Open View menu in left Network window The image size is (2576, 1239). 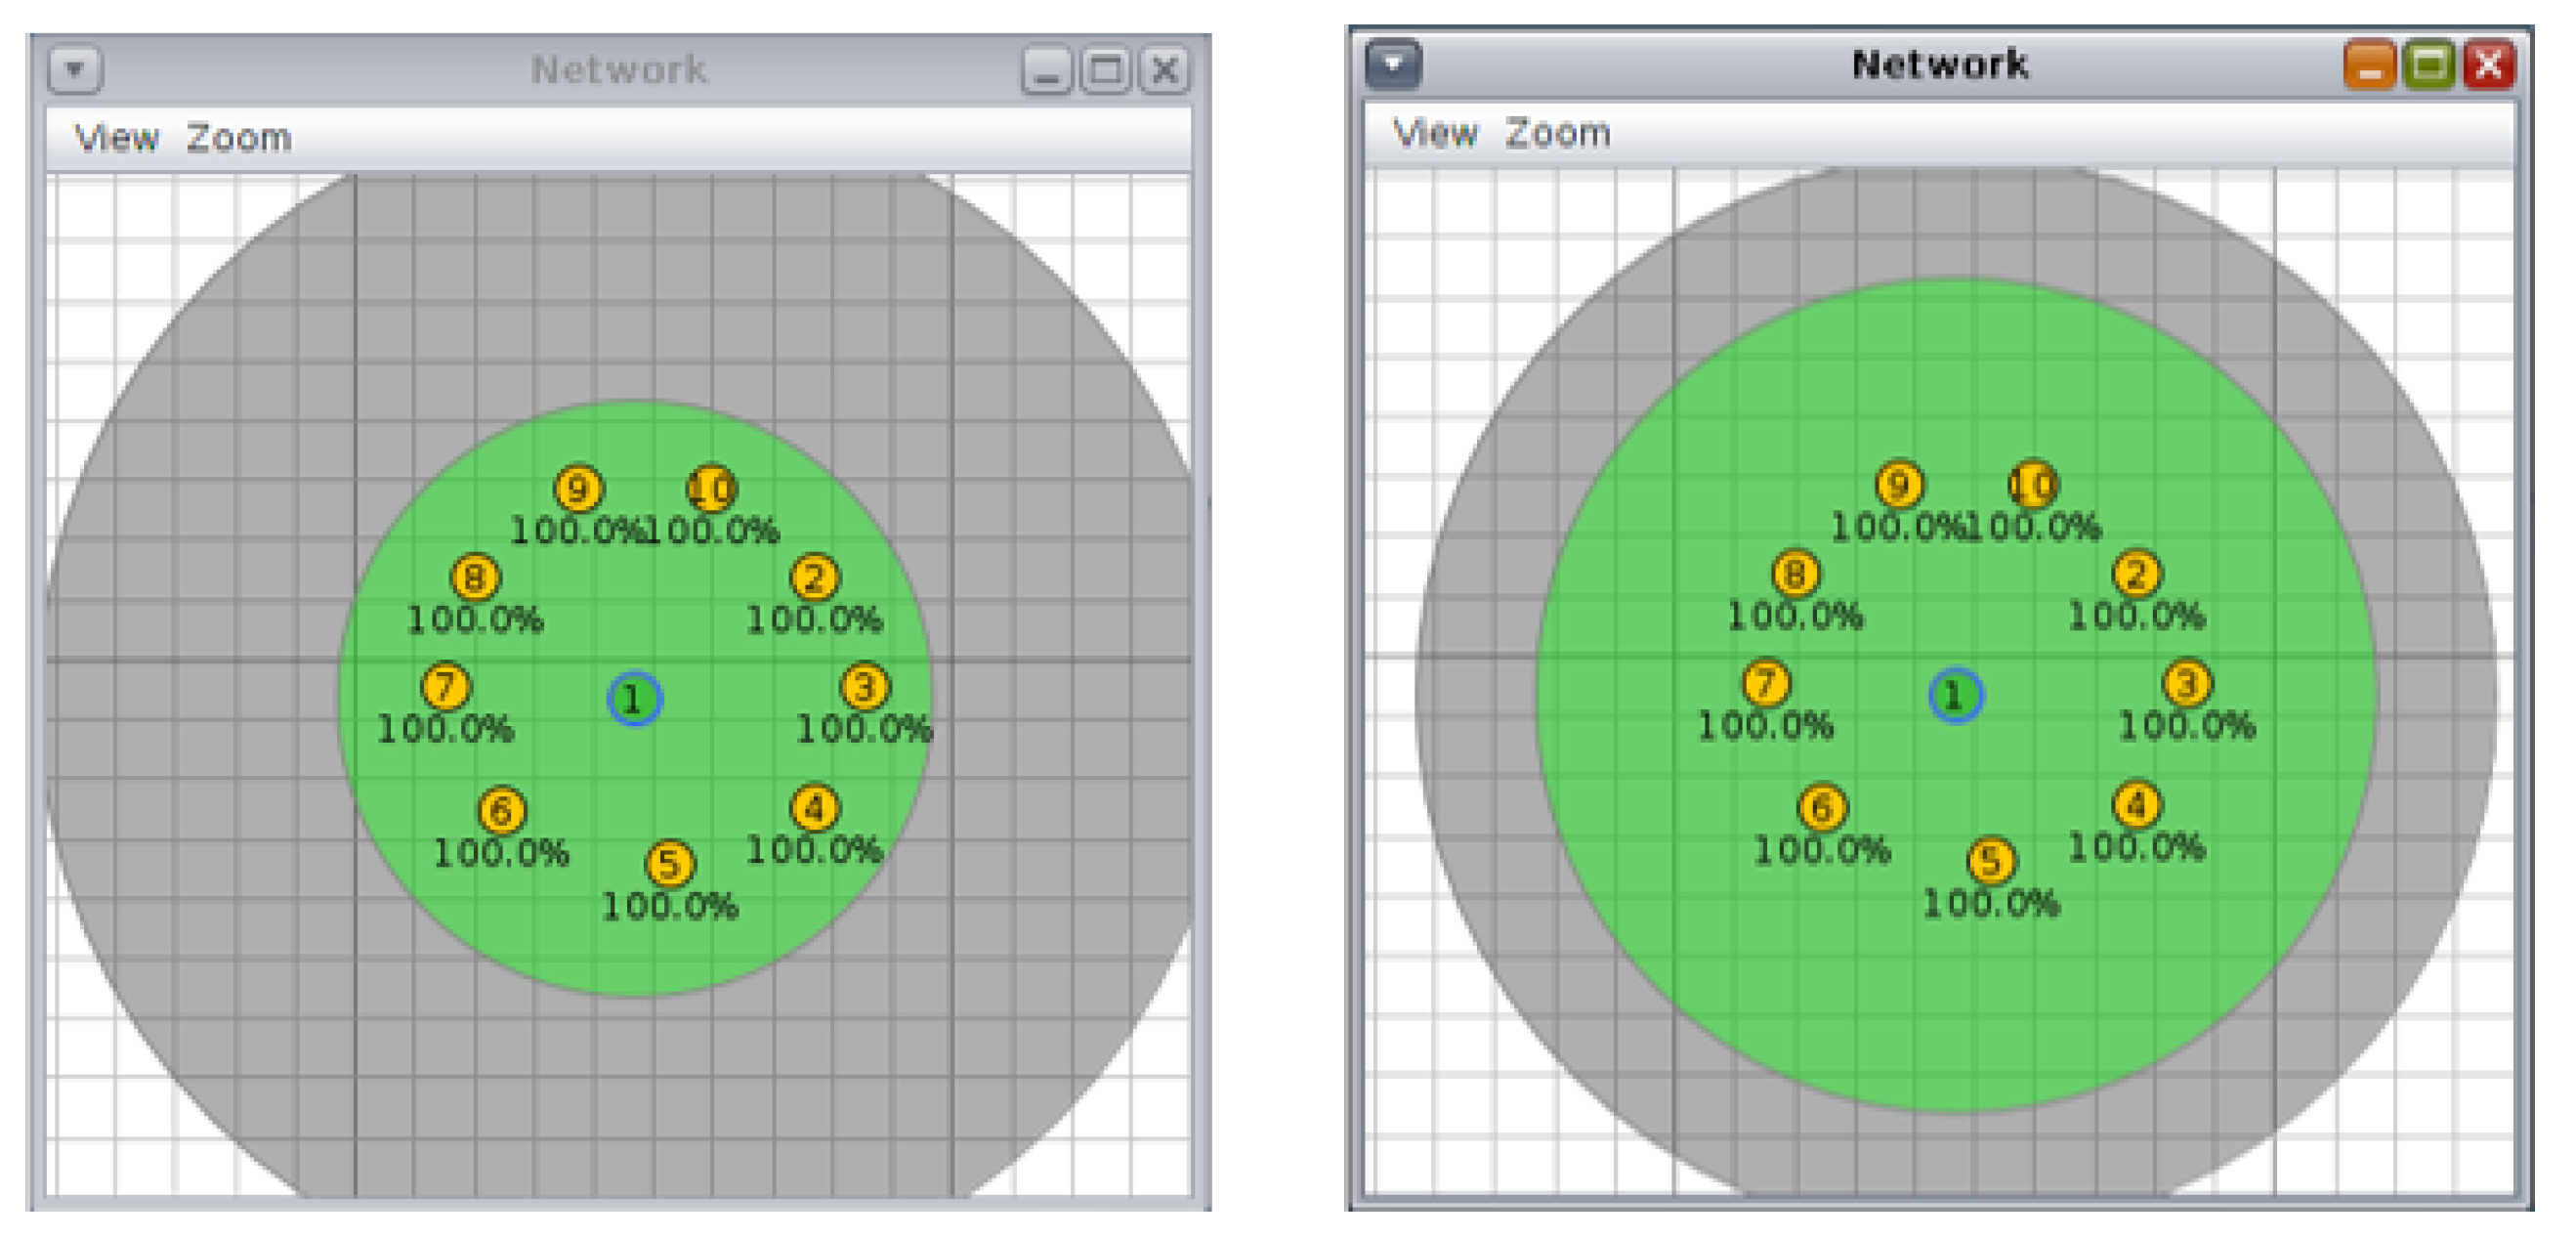click(117, 138)
